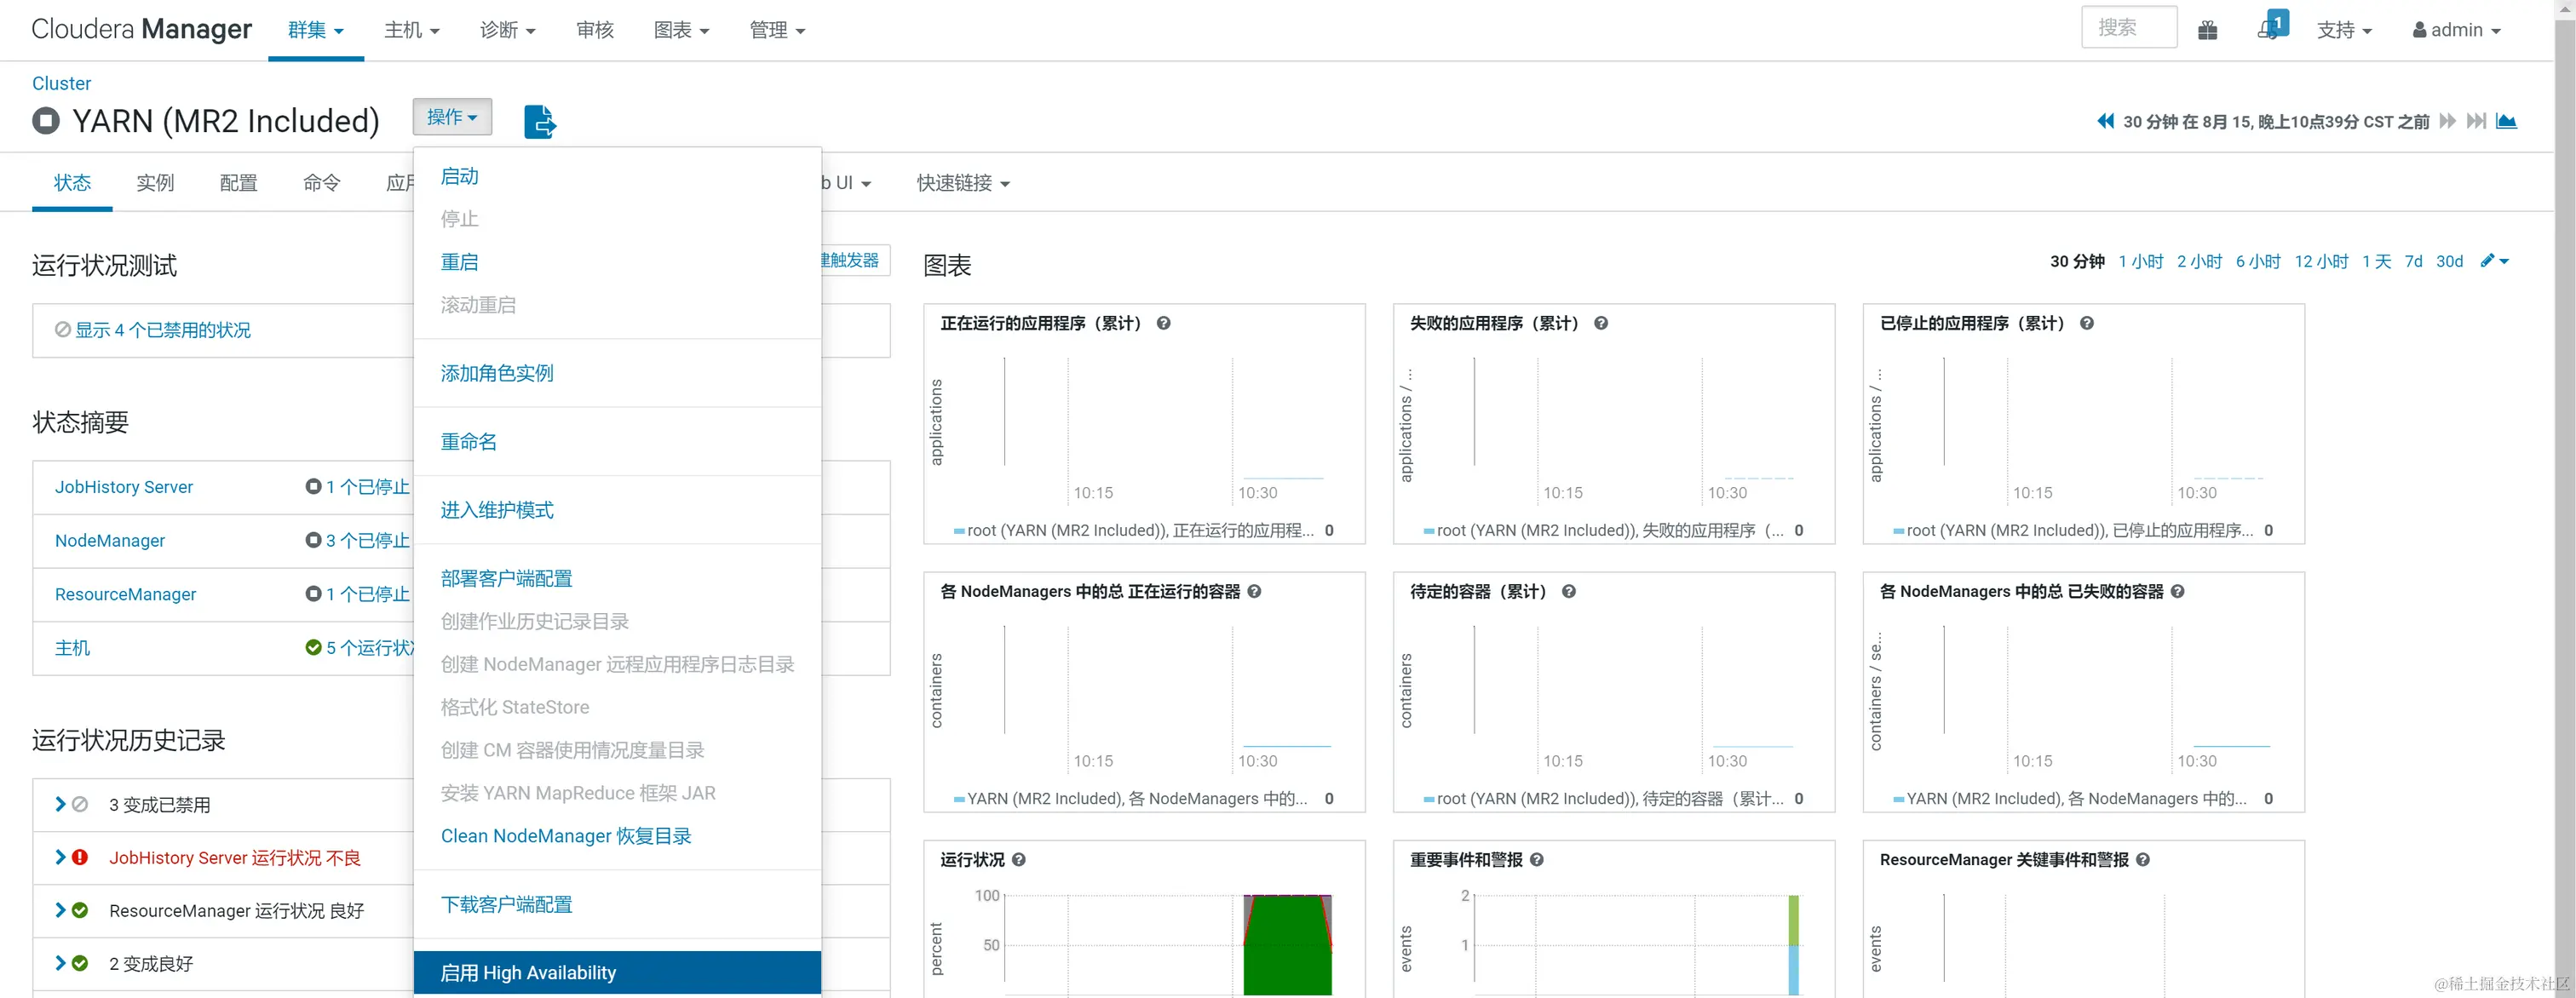Screen dimensions: 2576x998
Task: Select 重启 in the actions menu
Action: pos(459,262)
